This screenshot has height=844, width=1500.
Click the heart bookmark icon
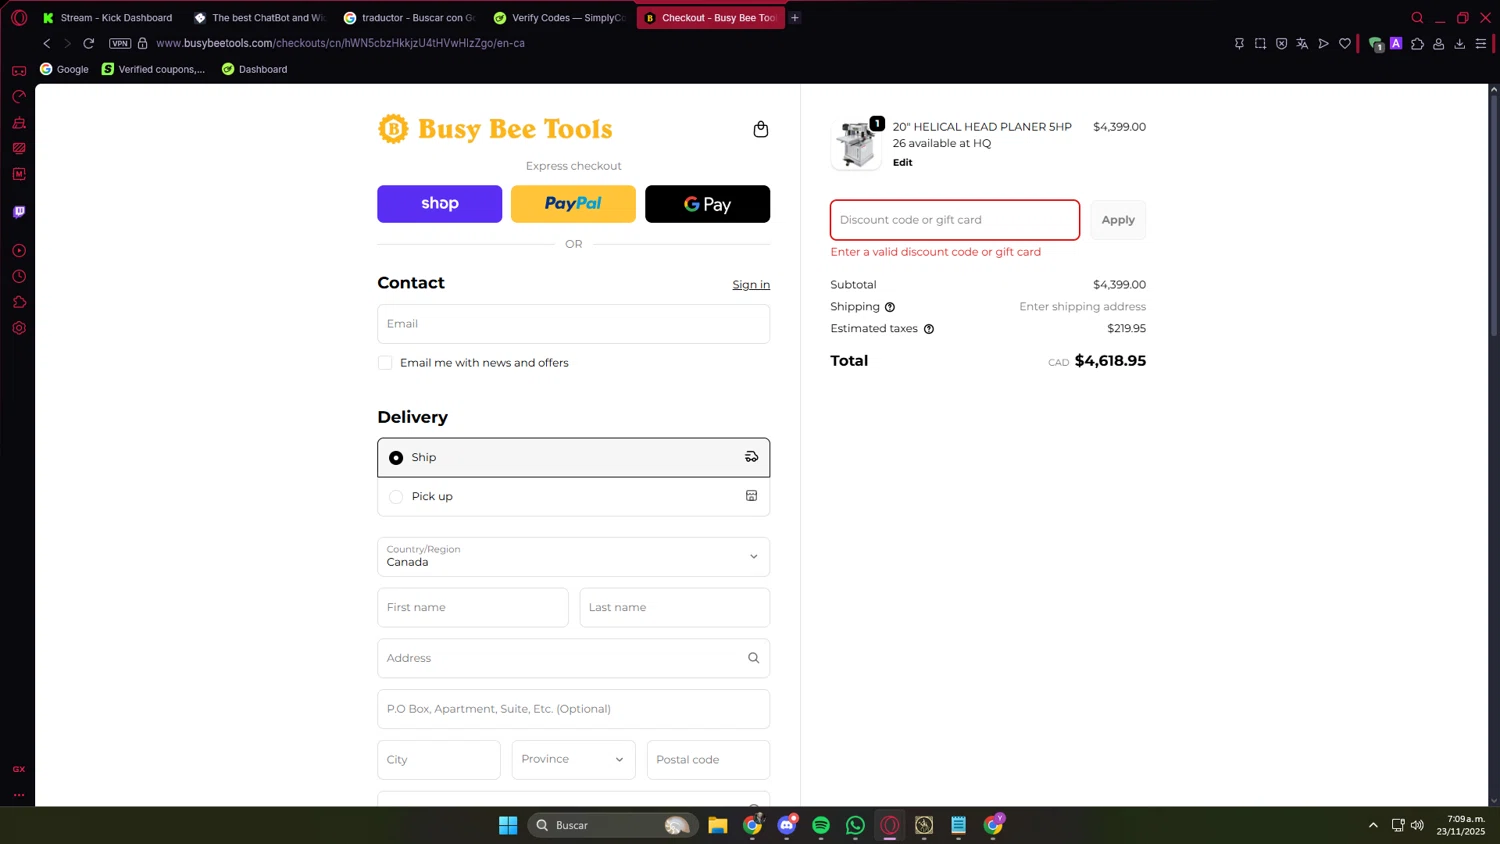click(x=1345, y=44)
